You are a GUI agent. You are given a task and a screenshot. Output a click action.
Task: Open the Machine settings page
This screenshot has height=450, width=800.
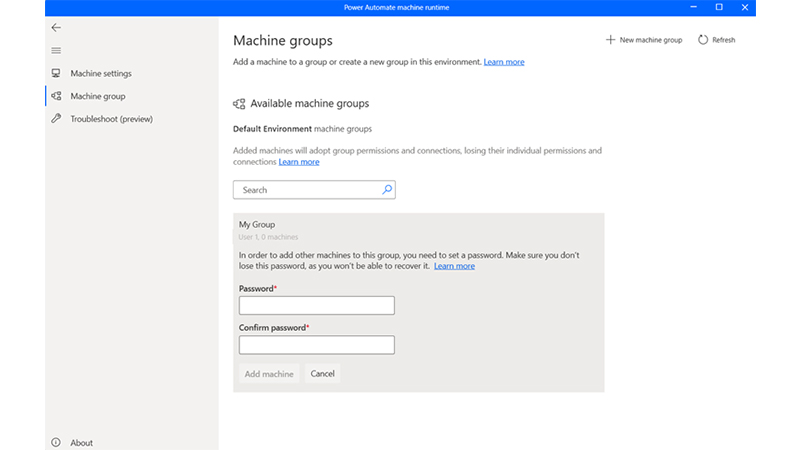100,74
